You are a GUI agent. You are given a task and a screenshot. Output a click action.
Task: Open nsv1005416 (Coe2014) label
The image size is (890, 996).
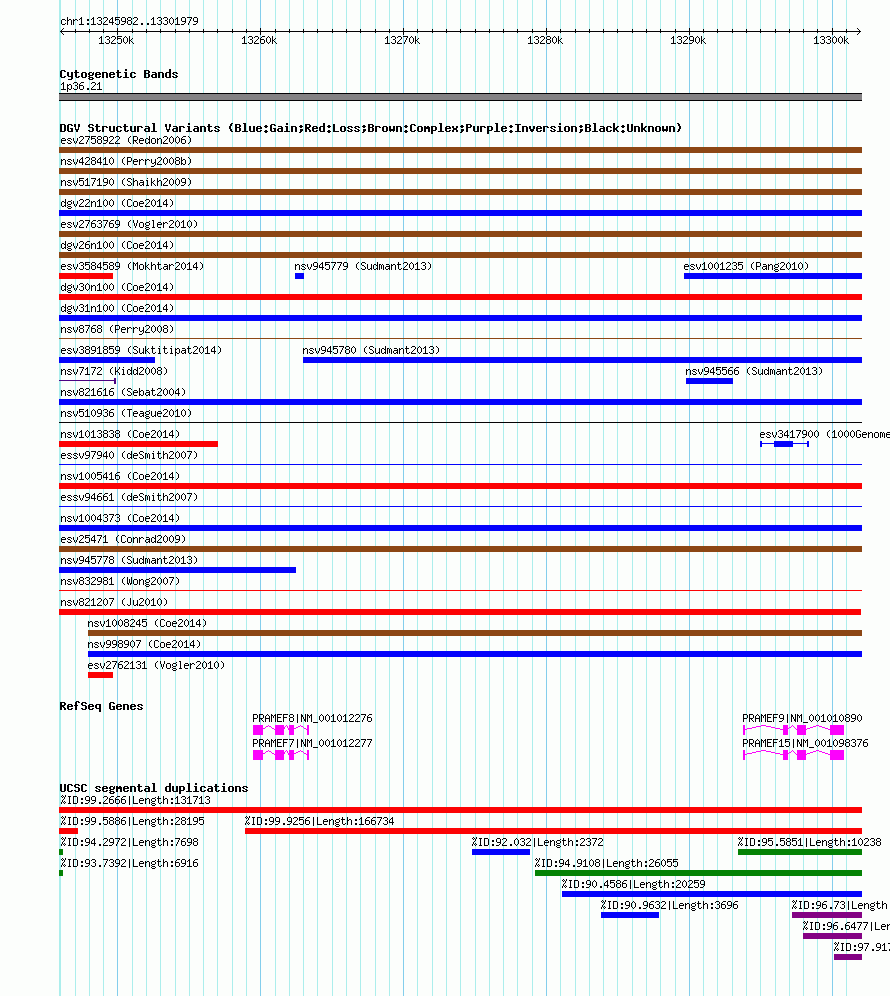pos(120,476)
